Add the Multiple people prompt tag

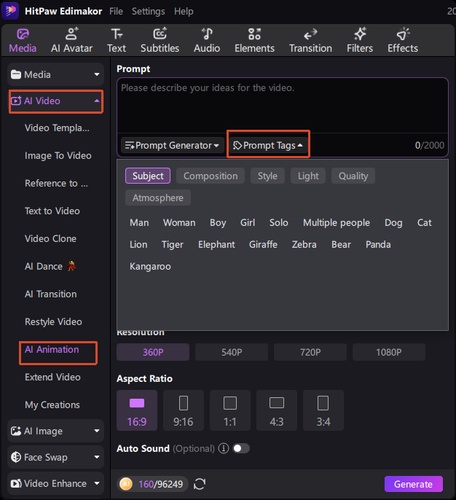tap(336, 222)
